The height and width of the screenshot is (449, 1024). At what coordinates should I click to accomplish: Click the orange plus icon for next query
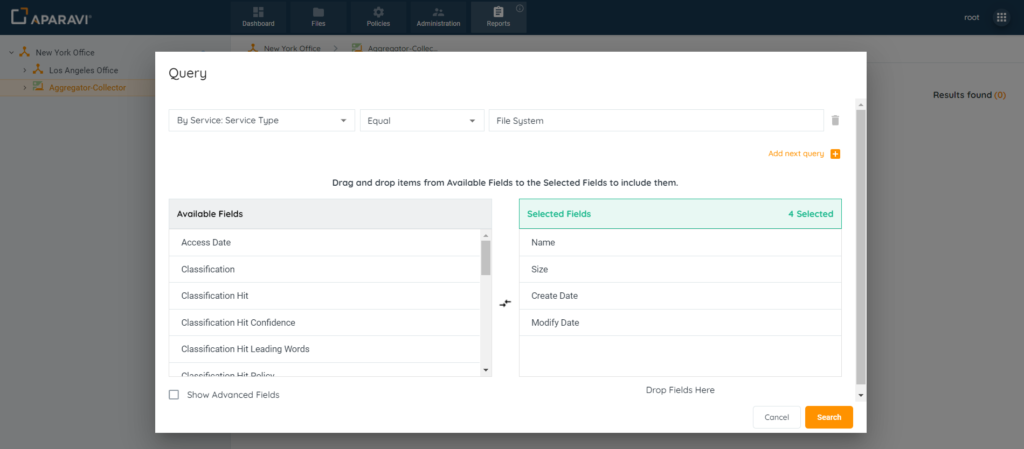pyautogui.click(x=835, y=154)
